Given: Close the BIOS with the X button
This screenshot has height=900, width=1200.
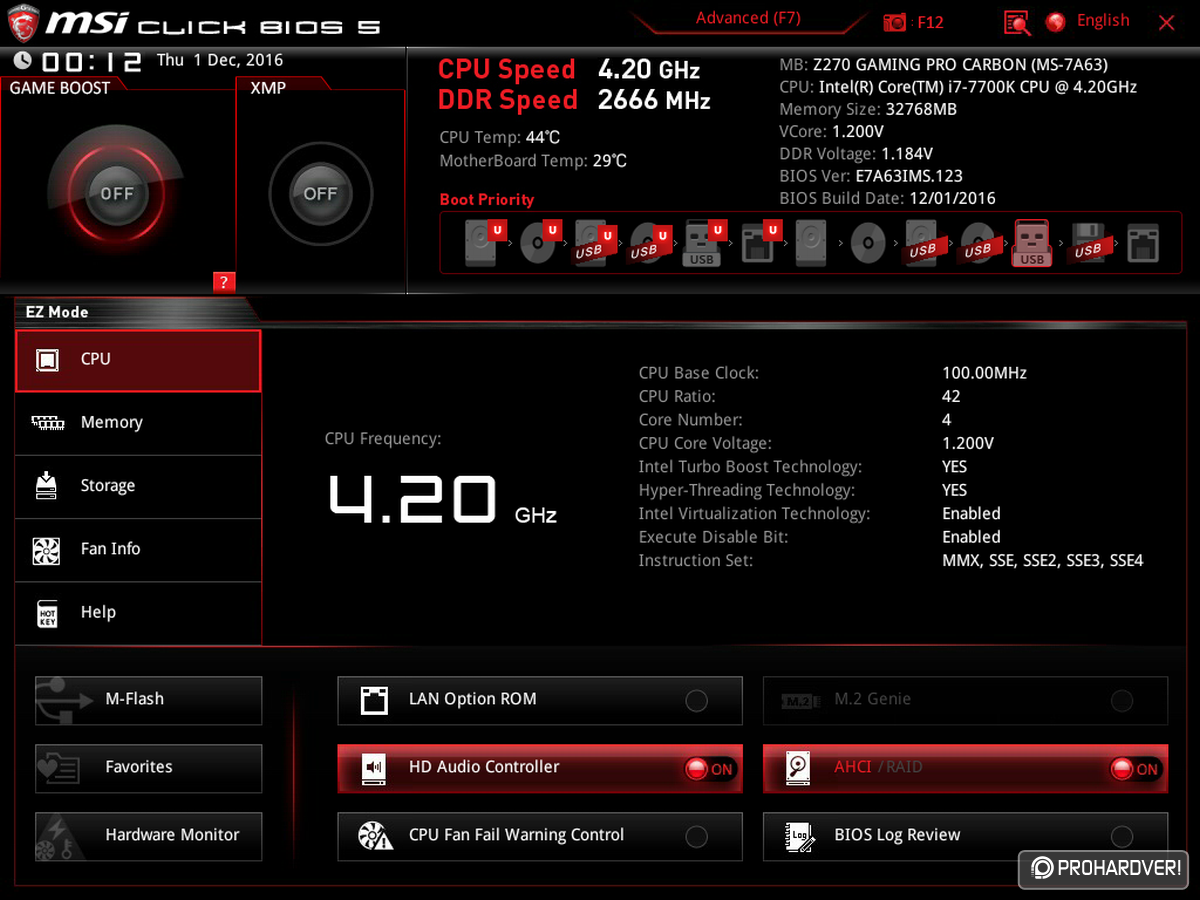Looking at the screenshot, I should (1166, 23).
